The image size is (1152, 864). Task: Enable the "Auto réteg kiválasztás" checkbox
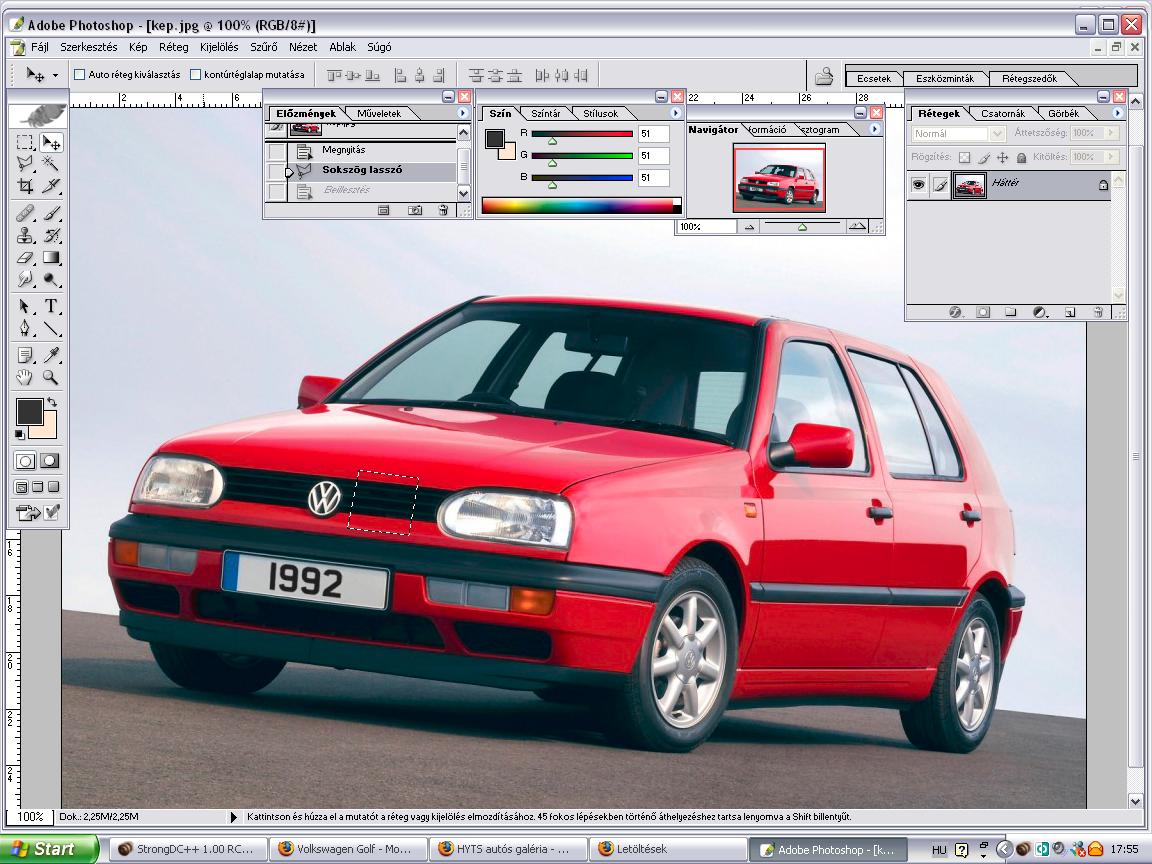[x=80, y=74]
